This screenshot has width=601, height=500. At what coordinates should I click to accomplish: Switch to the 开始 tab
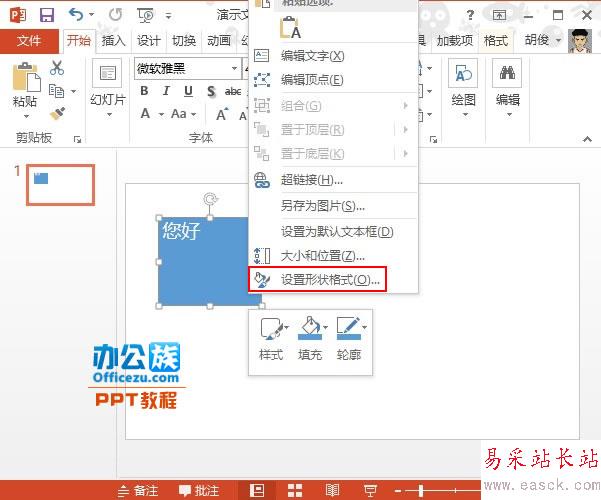click(79, 41)
